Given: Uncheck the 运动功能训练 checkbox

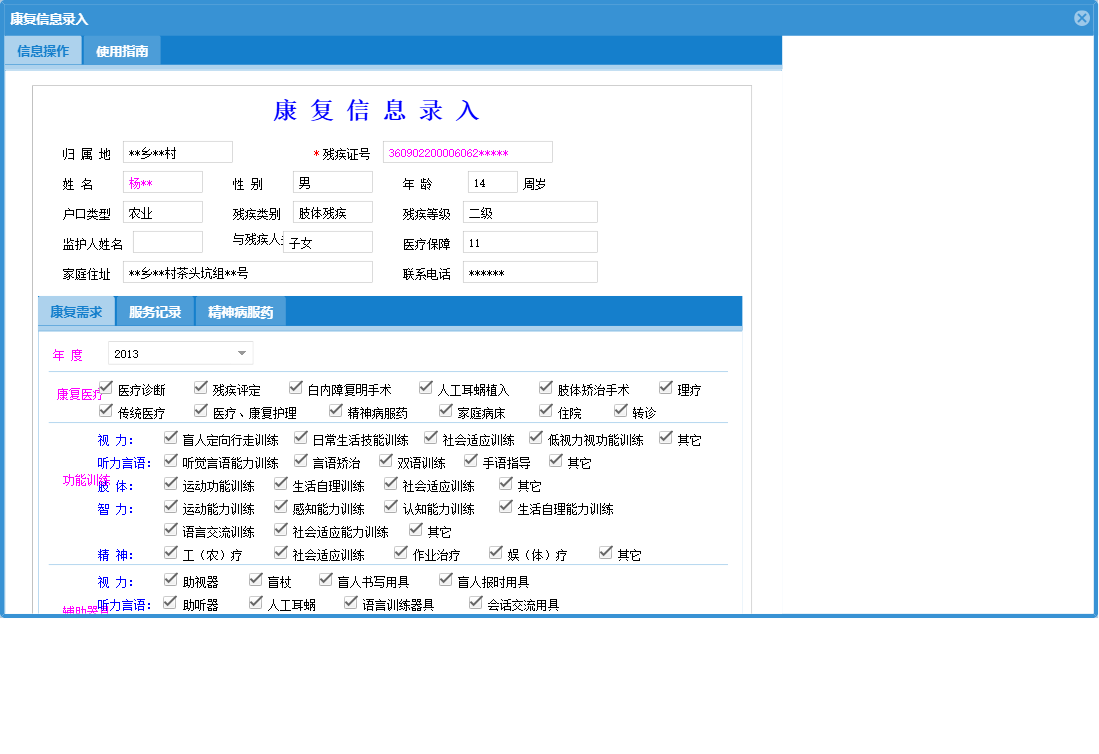Looking at the screenshot, I should click(171, 483).
